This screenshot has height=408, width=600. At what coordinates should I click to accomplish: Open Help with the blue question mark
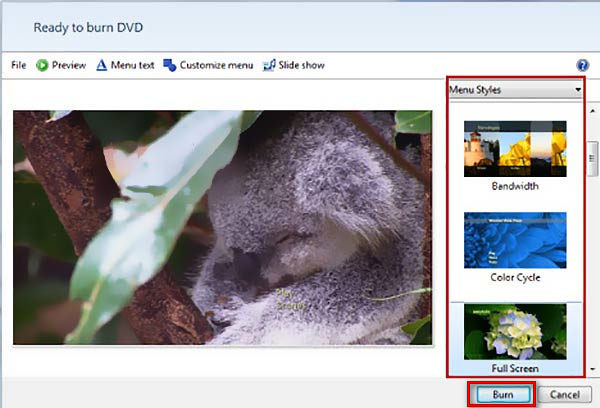(583, 65)
